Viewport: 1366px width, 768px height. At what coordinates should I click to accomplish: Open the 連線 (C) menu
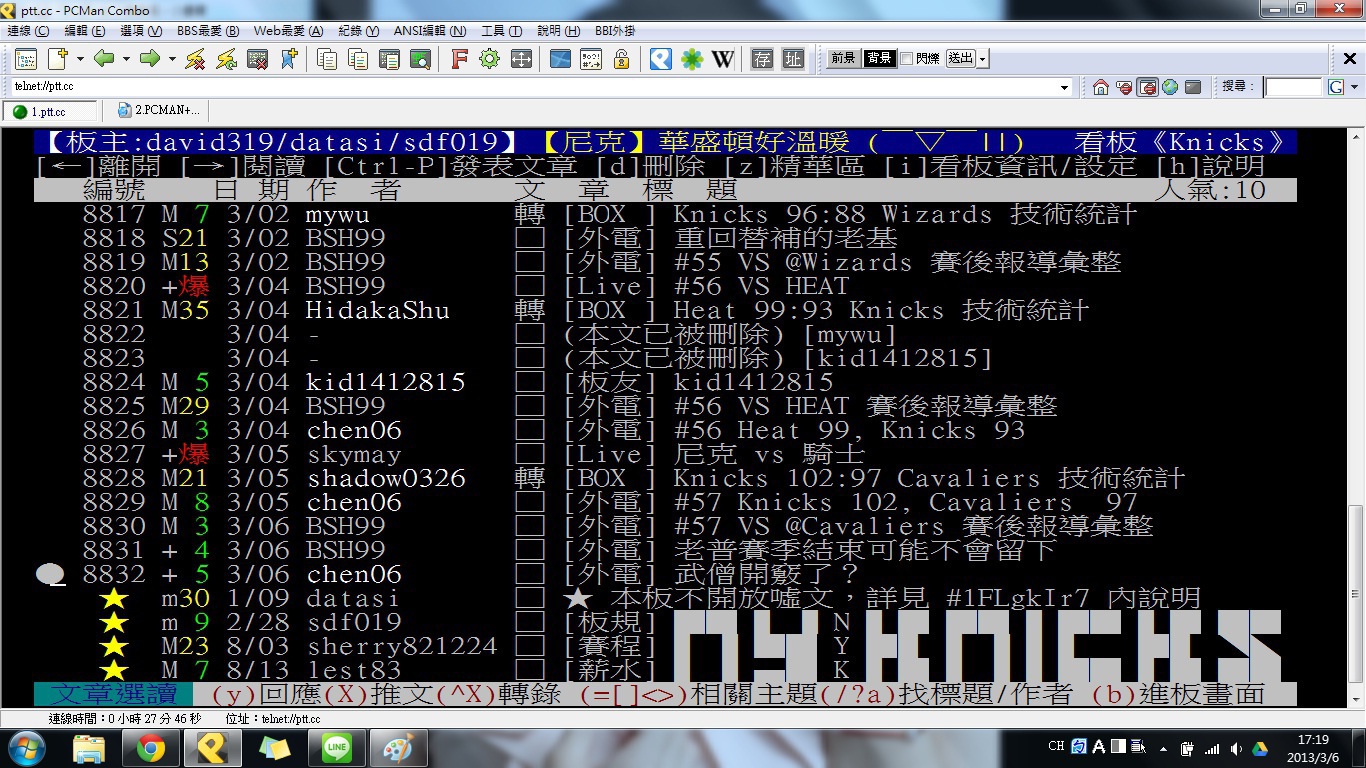(28, 31)
